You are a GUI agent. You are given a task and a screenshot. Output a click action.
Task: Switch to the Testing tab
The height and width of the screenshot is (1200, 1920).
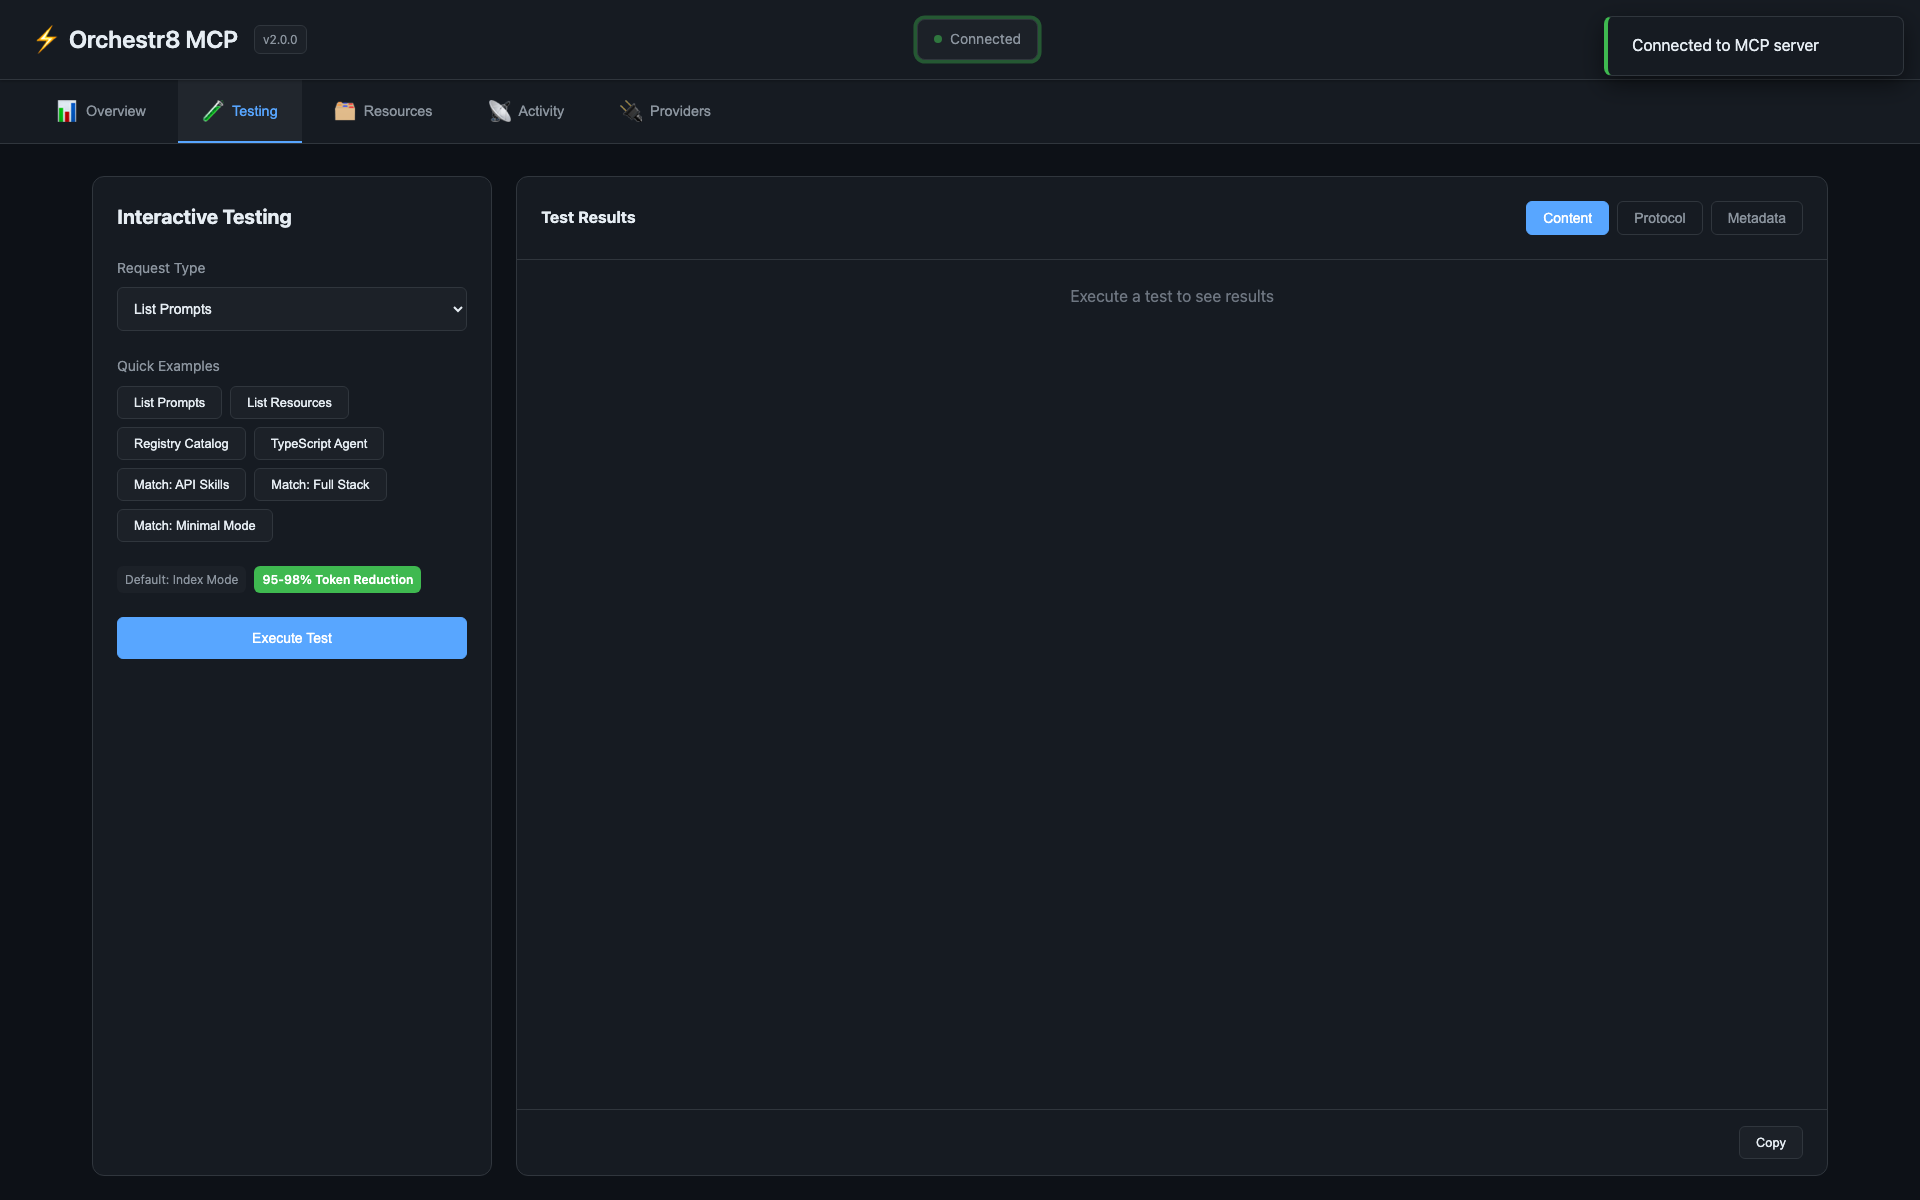click(240, 111)
